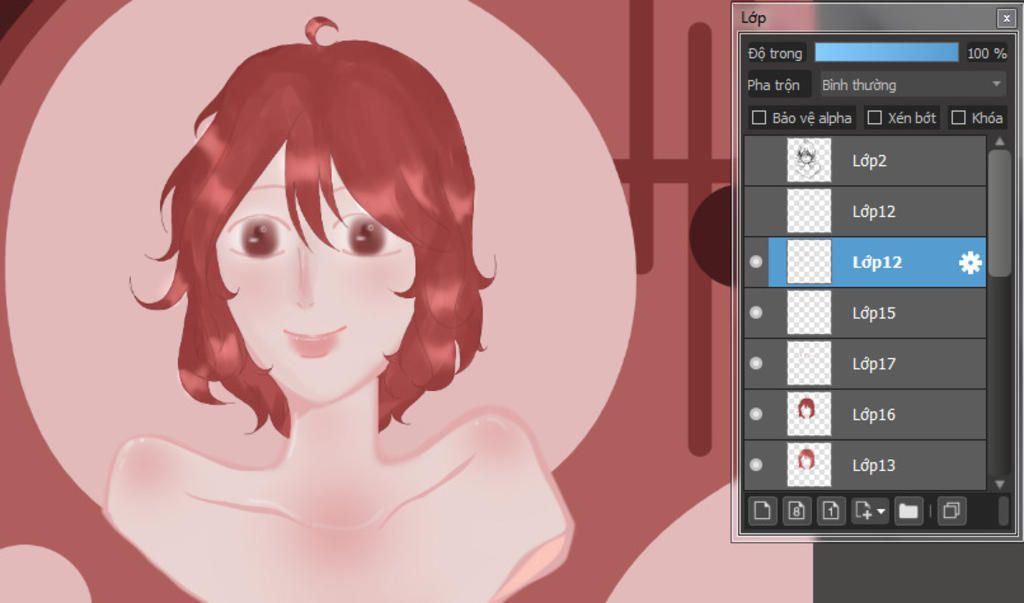Create a new color layer
This screenshot has width=1024, height=603.
point(762,511)
